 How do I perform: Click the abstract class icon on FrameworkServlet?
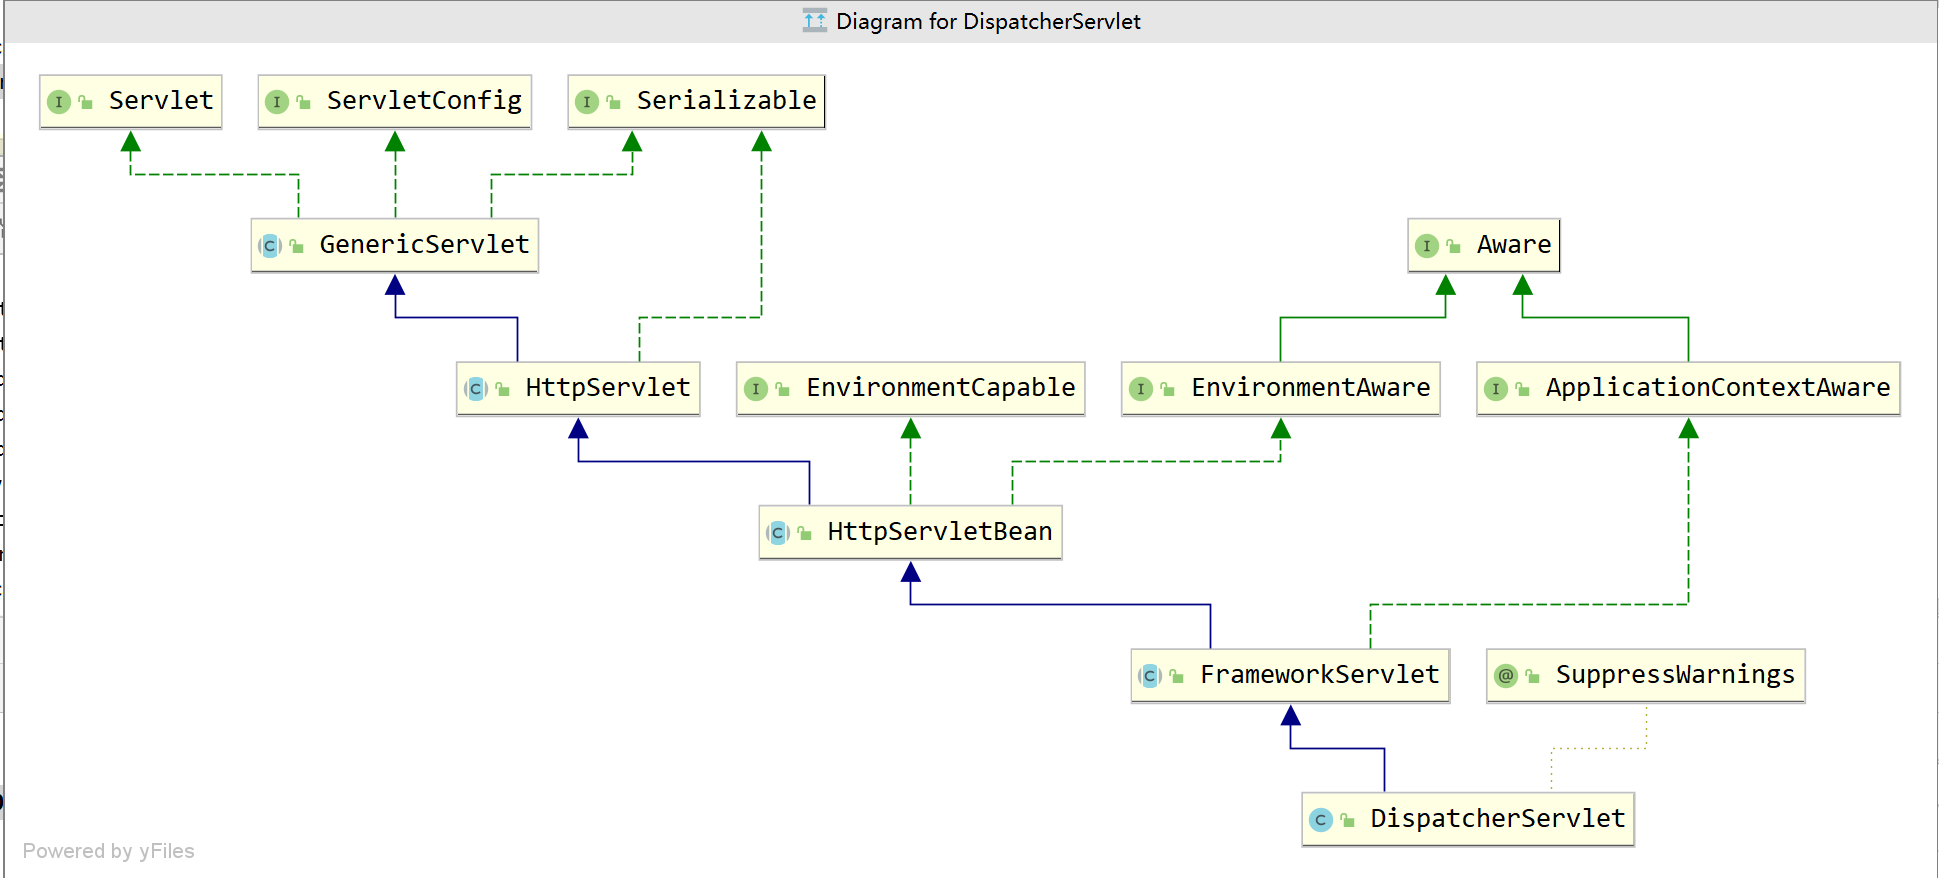[x=1150, y=676]
